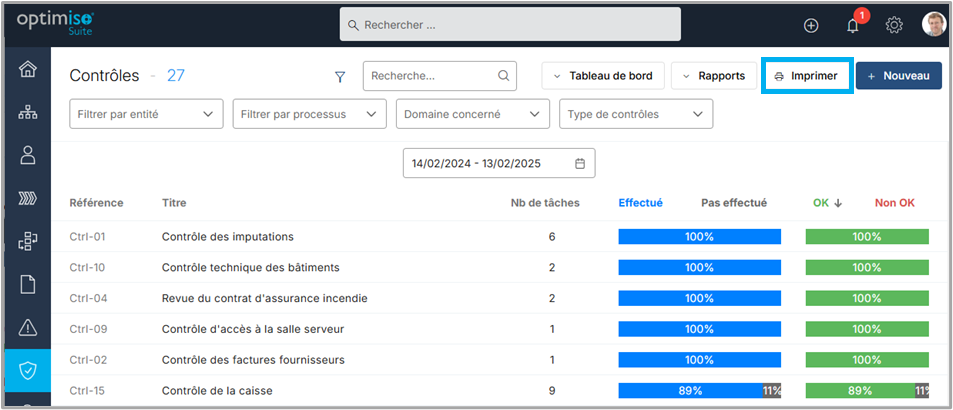This screenshot has height=410, width=953.
Task: Select the shield checkmark sidebar icon
Action: click(27, 370)
